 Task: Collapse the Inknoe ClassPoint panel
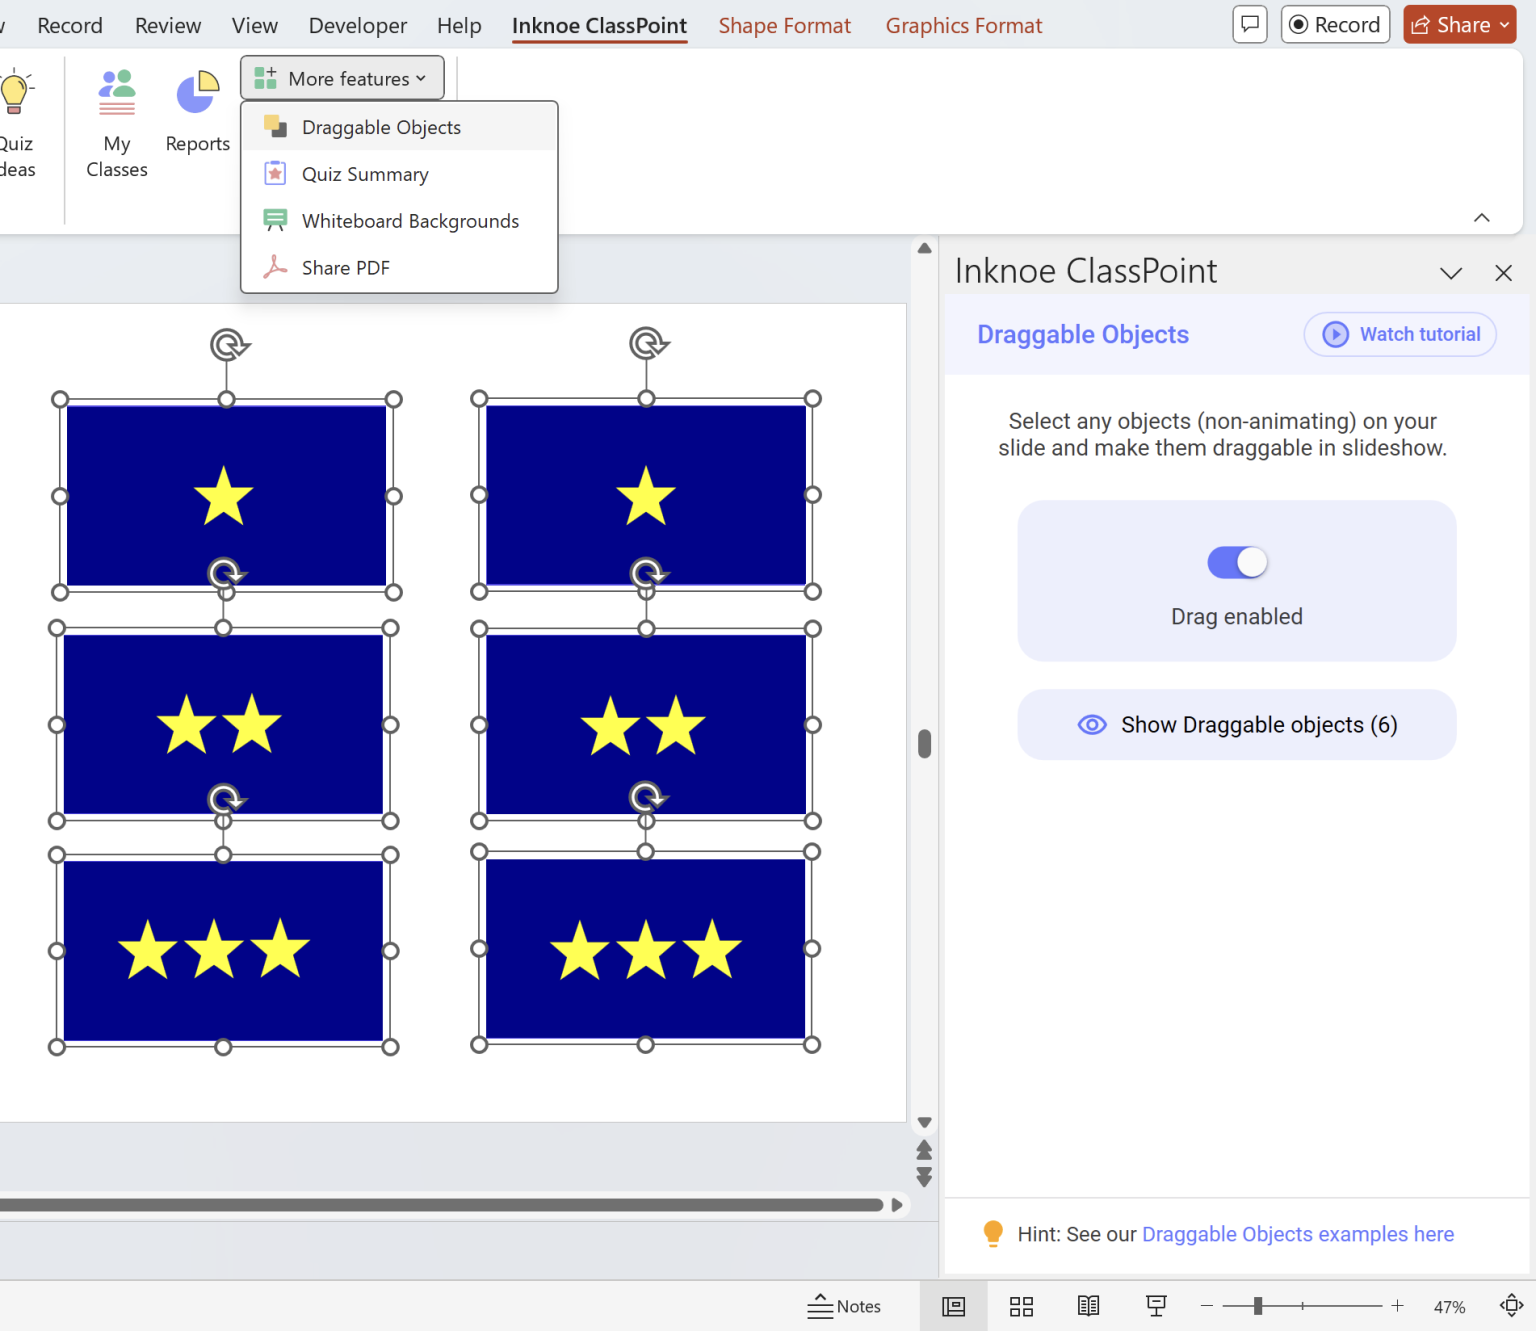click(1450, 272)
